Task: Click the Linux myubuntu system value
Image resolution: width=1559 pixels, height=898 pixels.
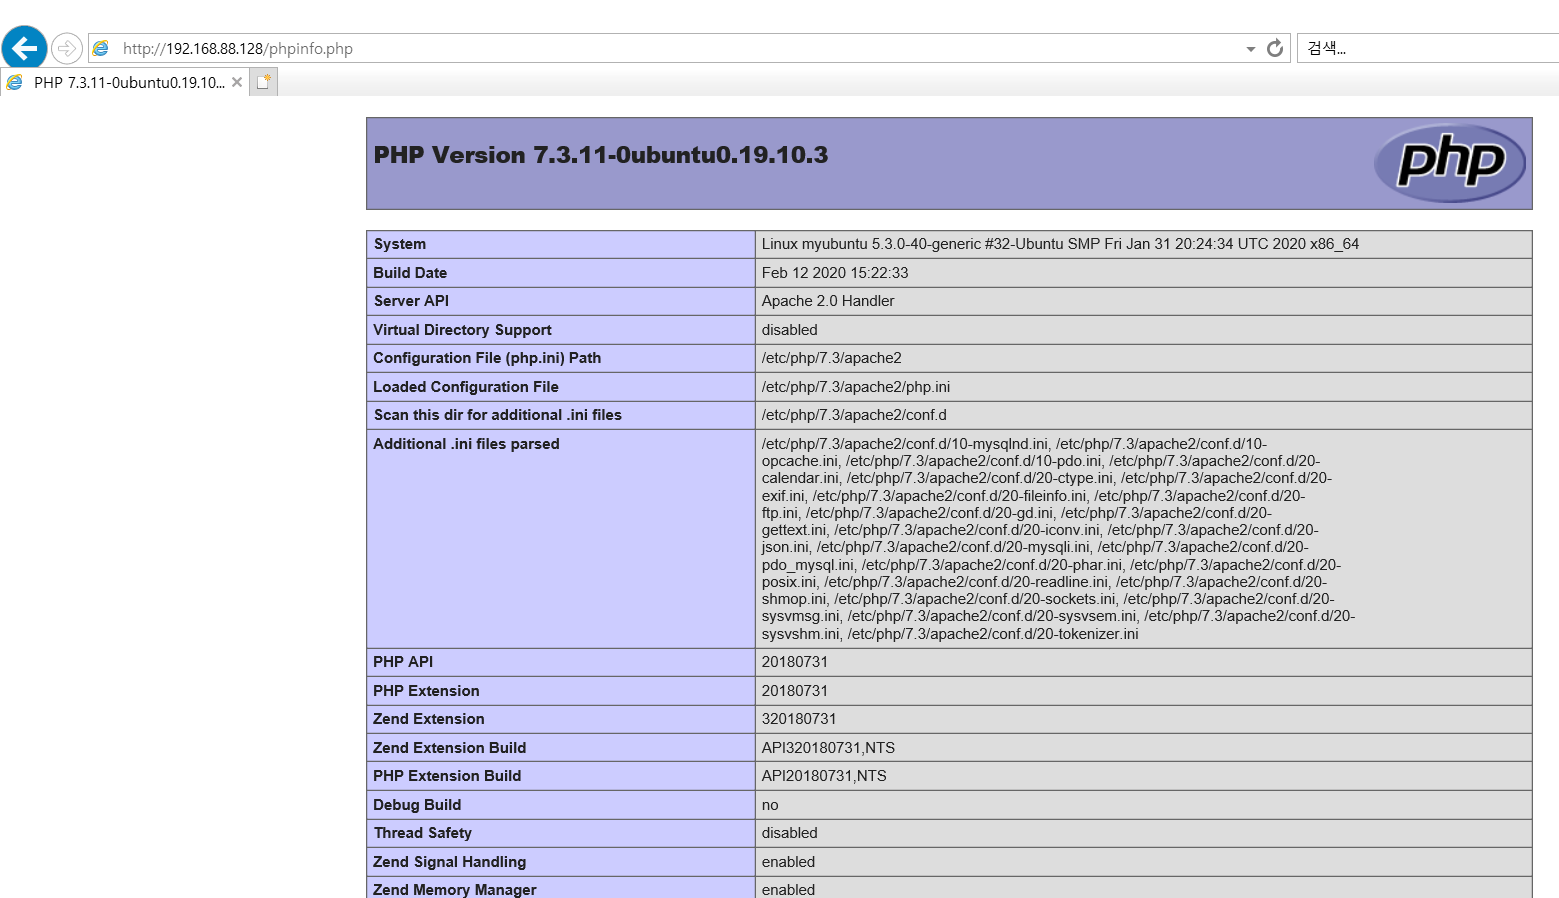Action: pos(1060,244)
